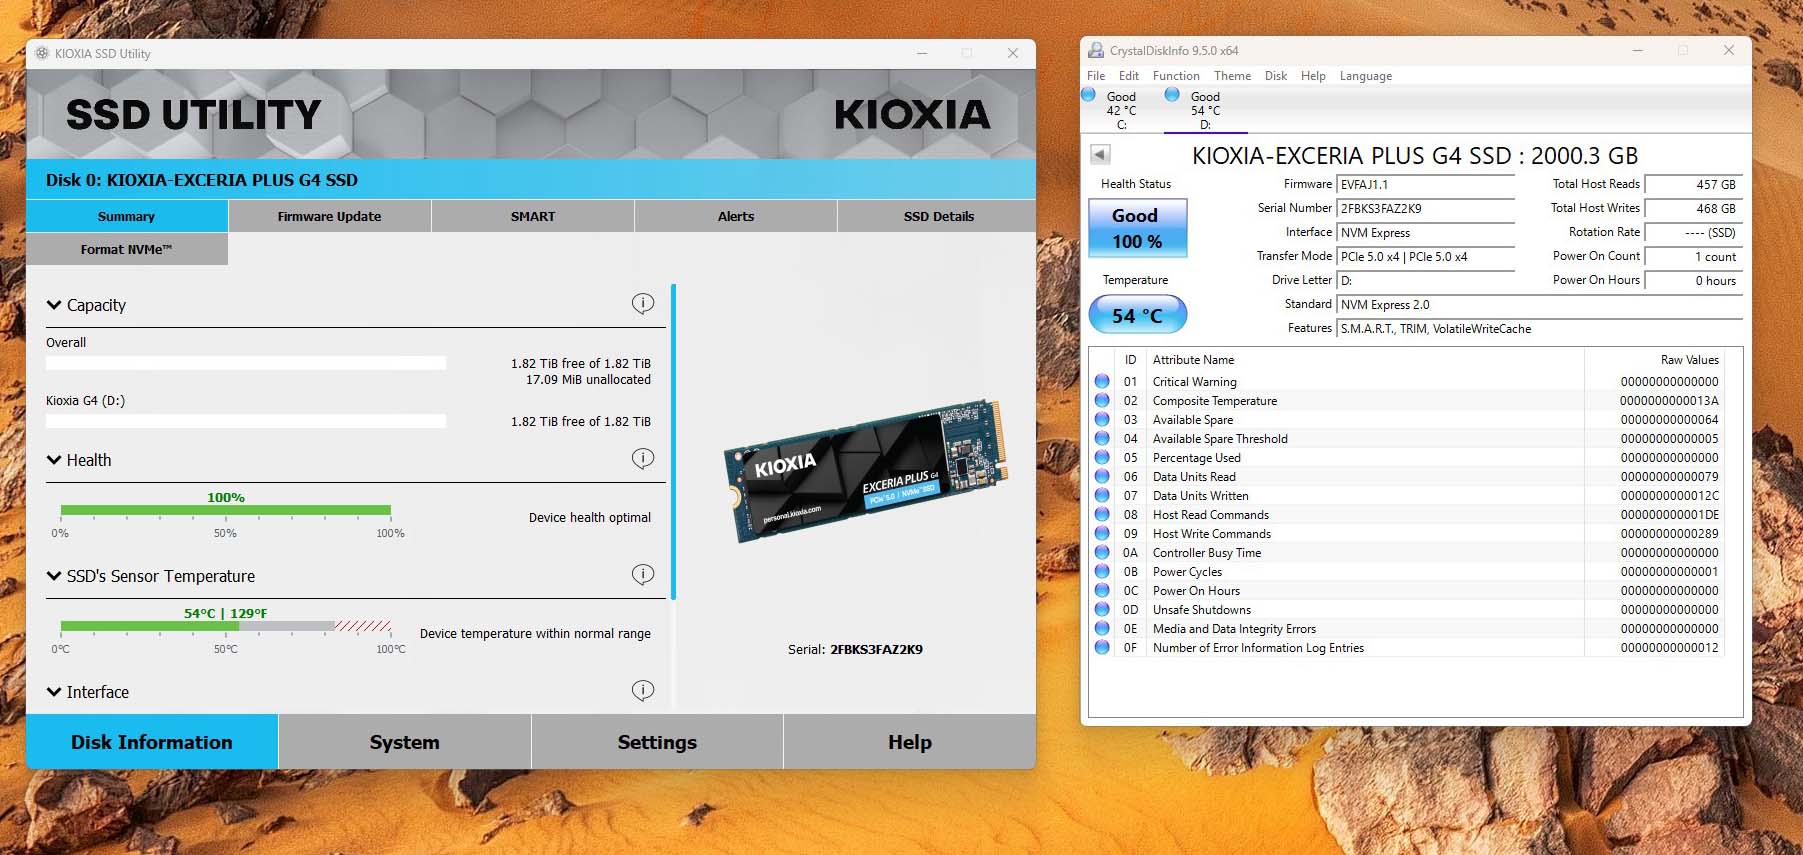
Task: Click the Overall capacity usage bar
Action: [x=246, y=363]
